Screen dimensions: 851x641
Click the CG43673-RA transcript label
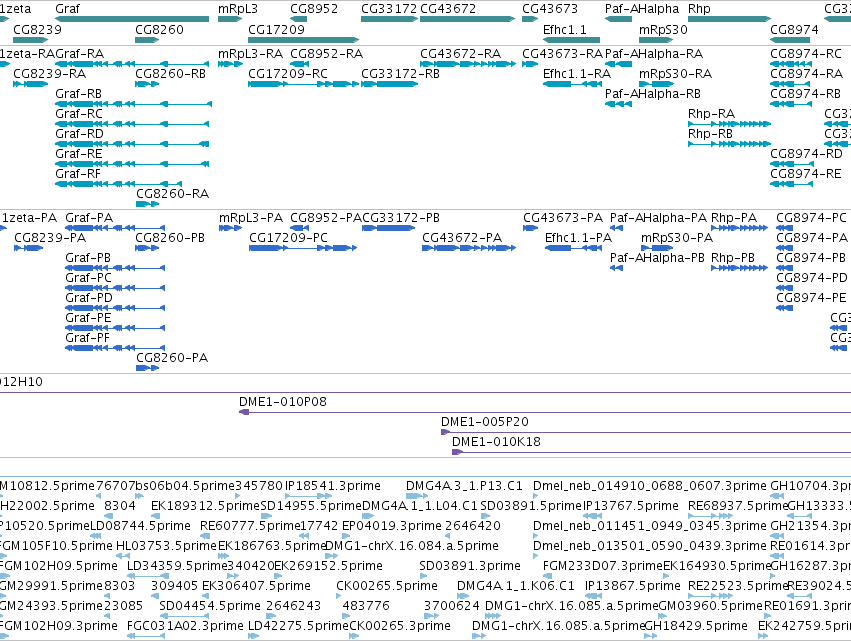pos(563,54)
